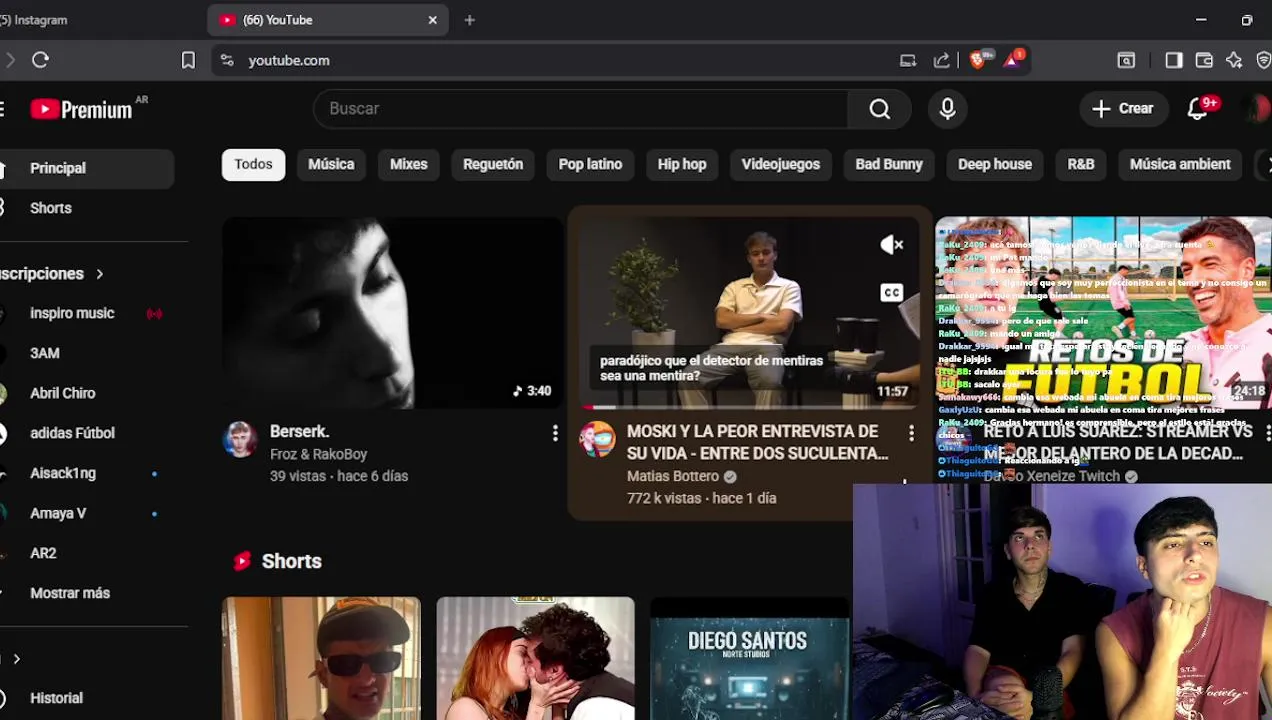Open the kissing couple short

(535, 658)
